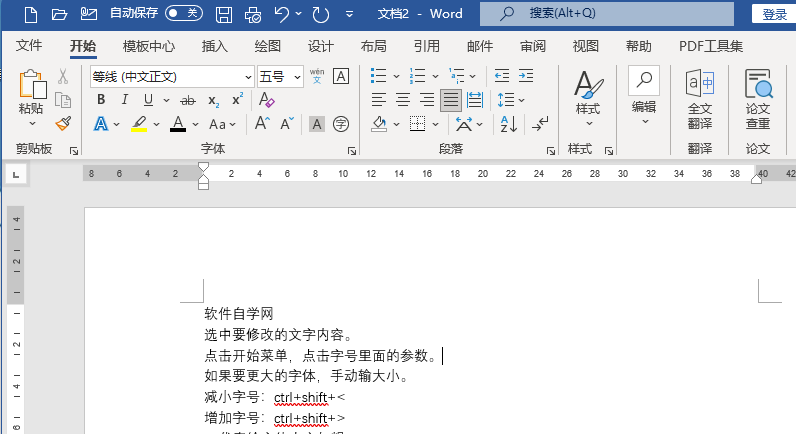Click the New document icon in title bar
This screenshot has width=796, height=434.
(31, 14)
